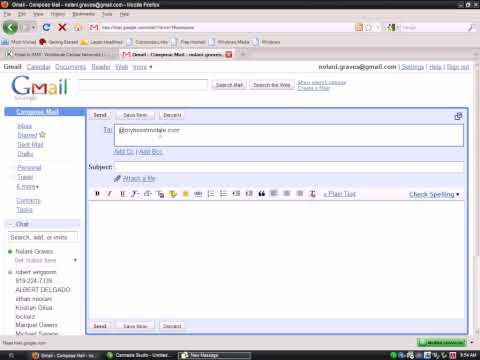480x360 pixels.
Task: Open Attach a file link
Action: pyautogui.click(x=139, y=179)
